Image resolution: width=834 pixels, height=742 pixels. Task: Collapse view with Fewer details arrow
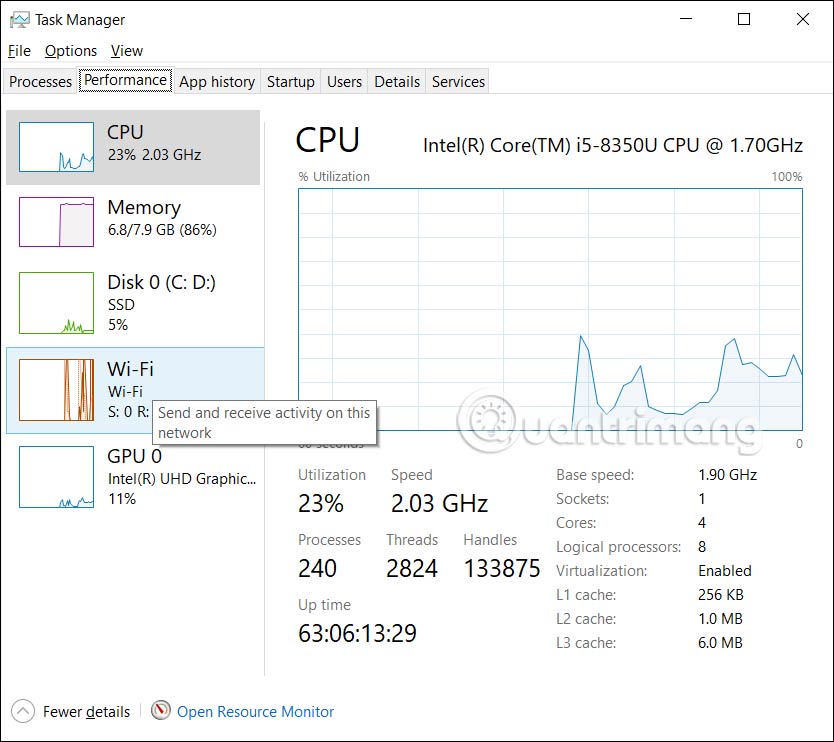pyautogui.click(x=22, y=711)
